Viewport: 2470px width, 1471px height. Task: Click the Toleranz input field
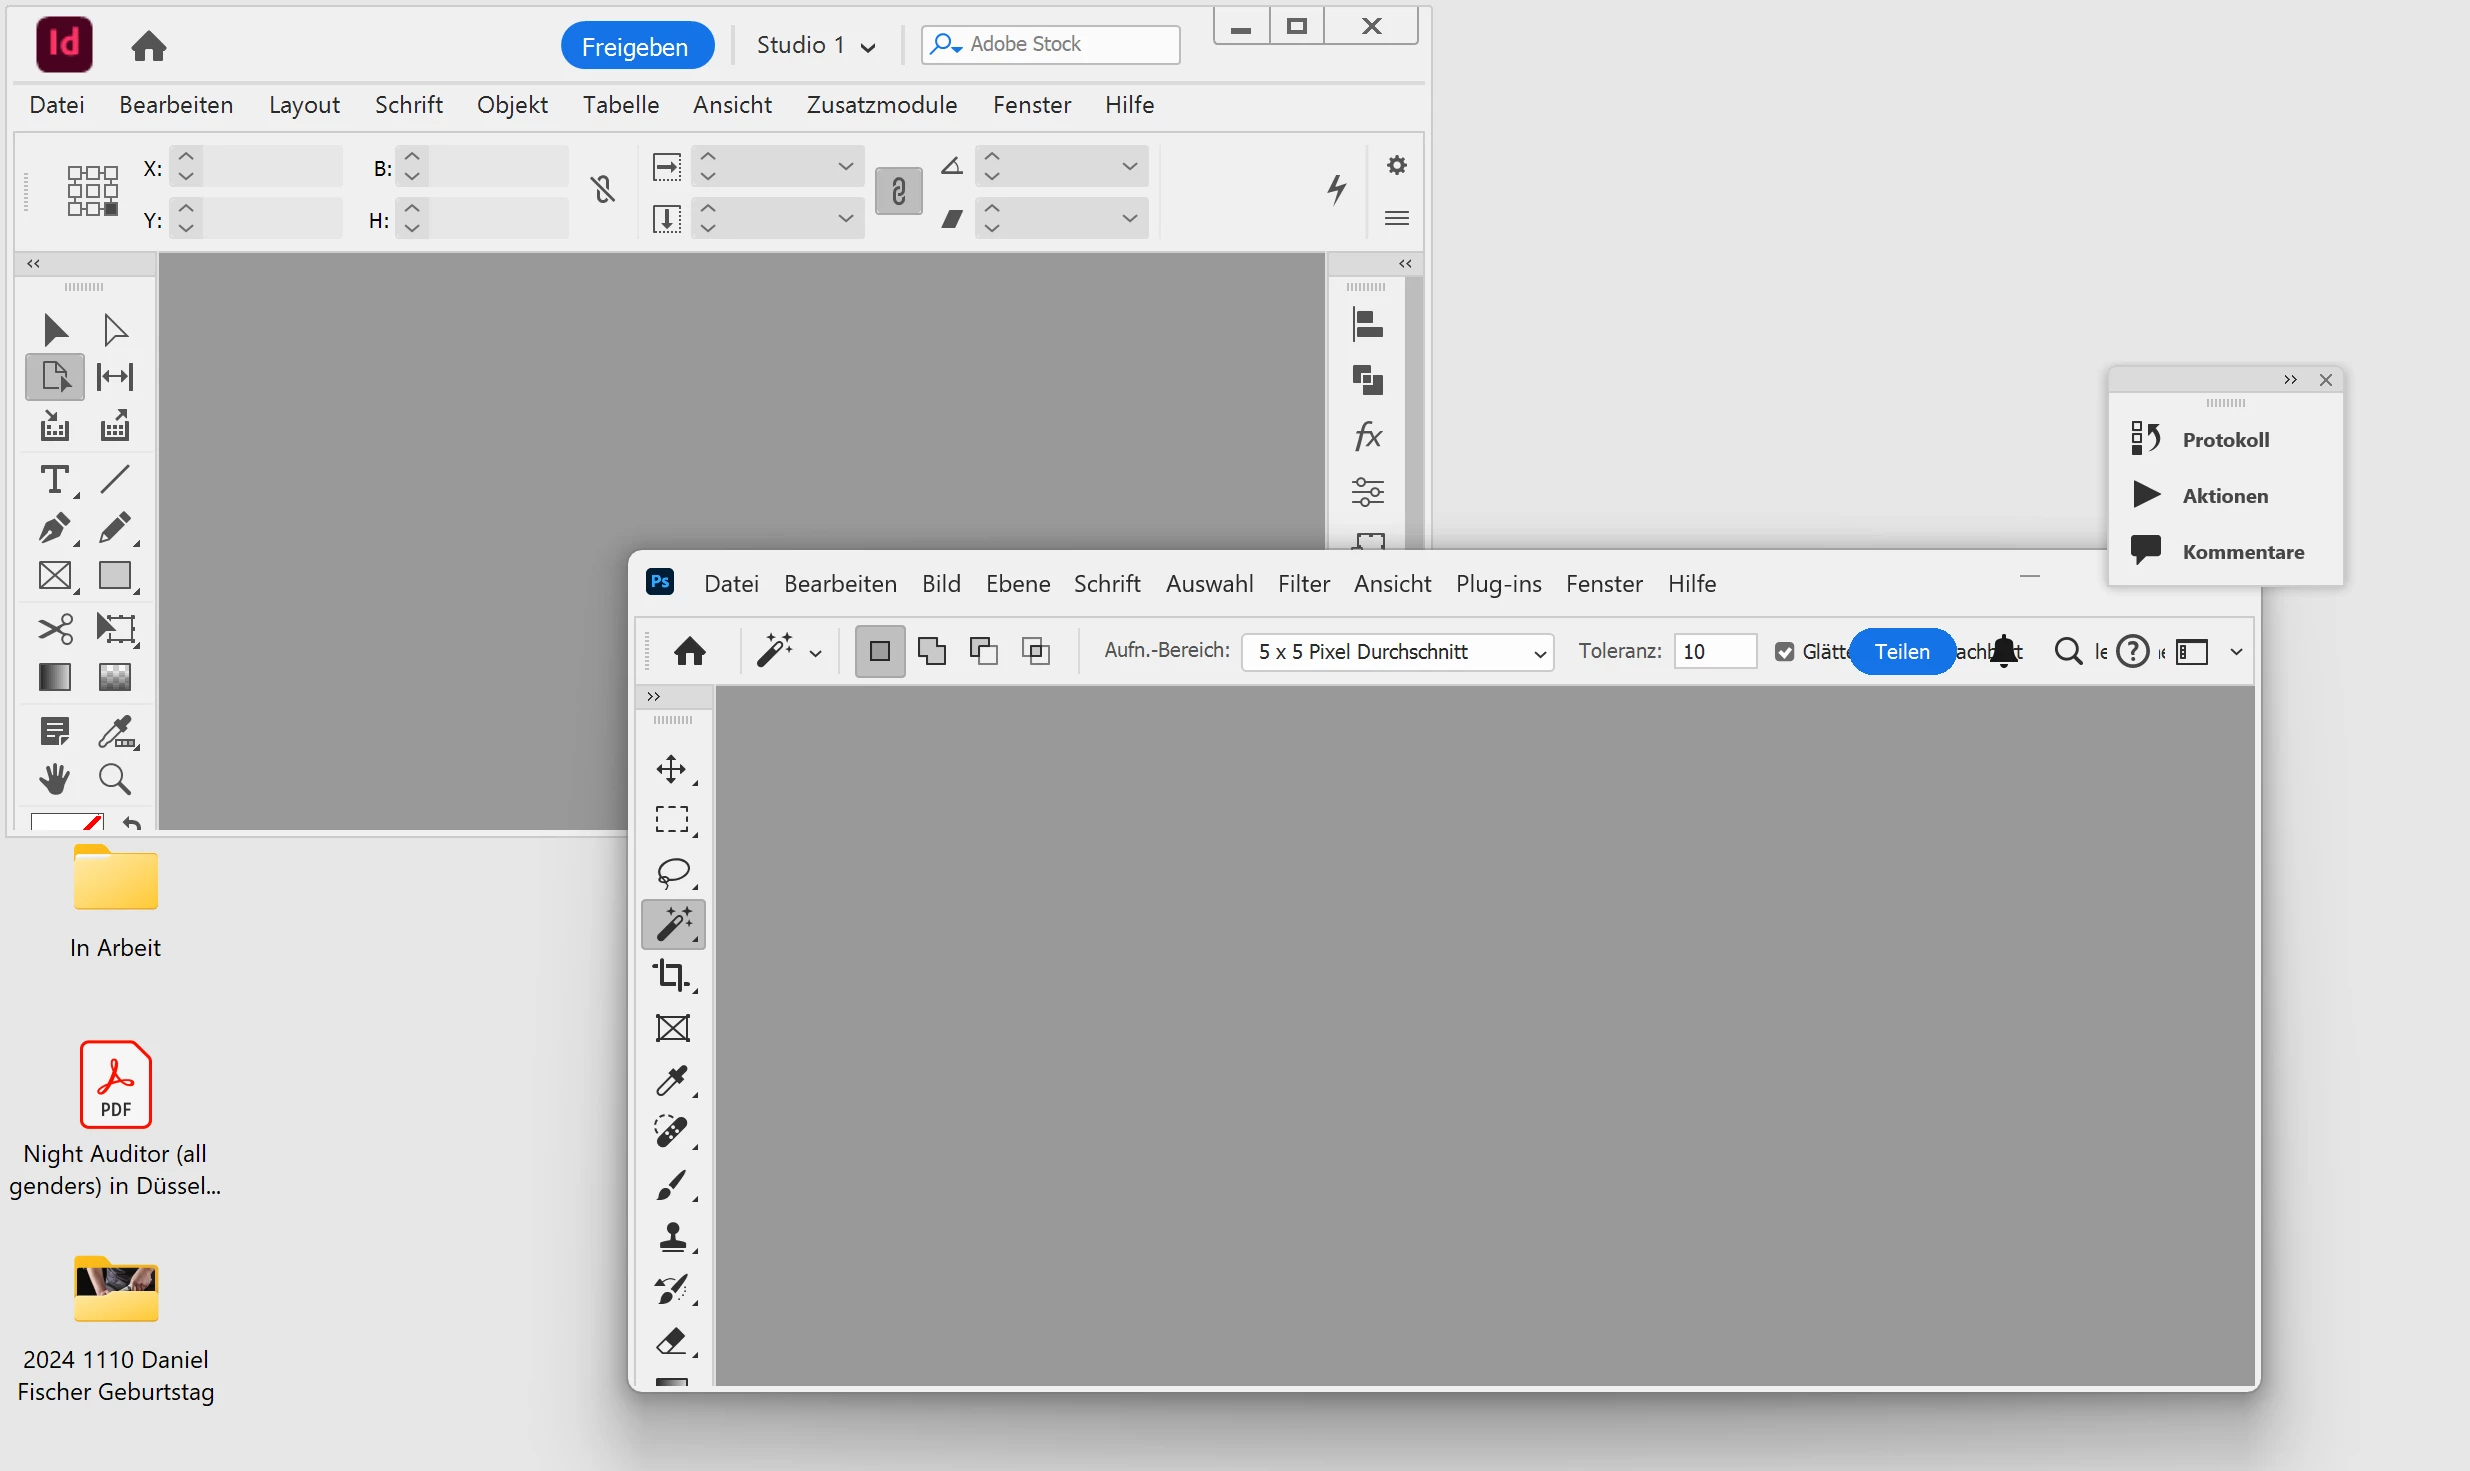point(1714,652)
